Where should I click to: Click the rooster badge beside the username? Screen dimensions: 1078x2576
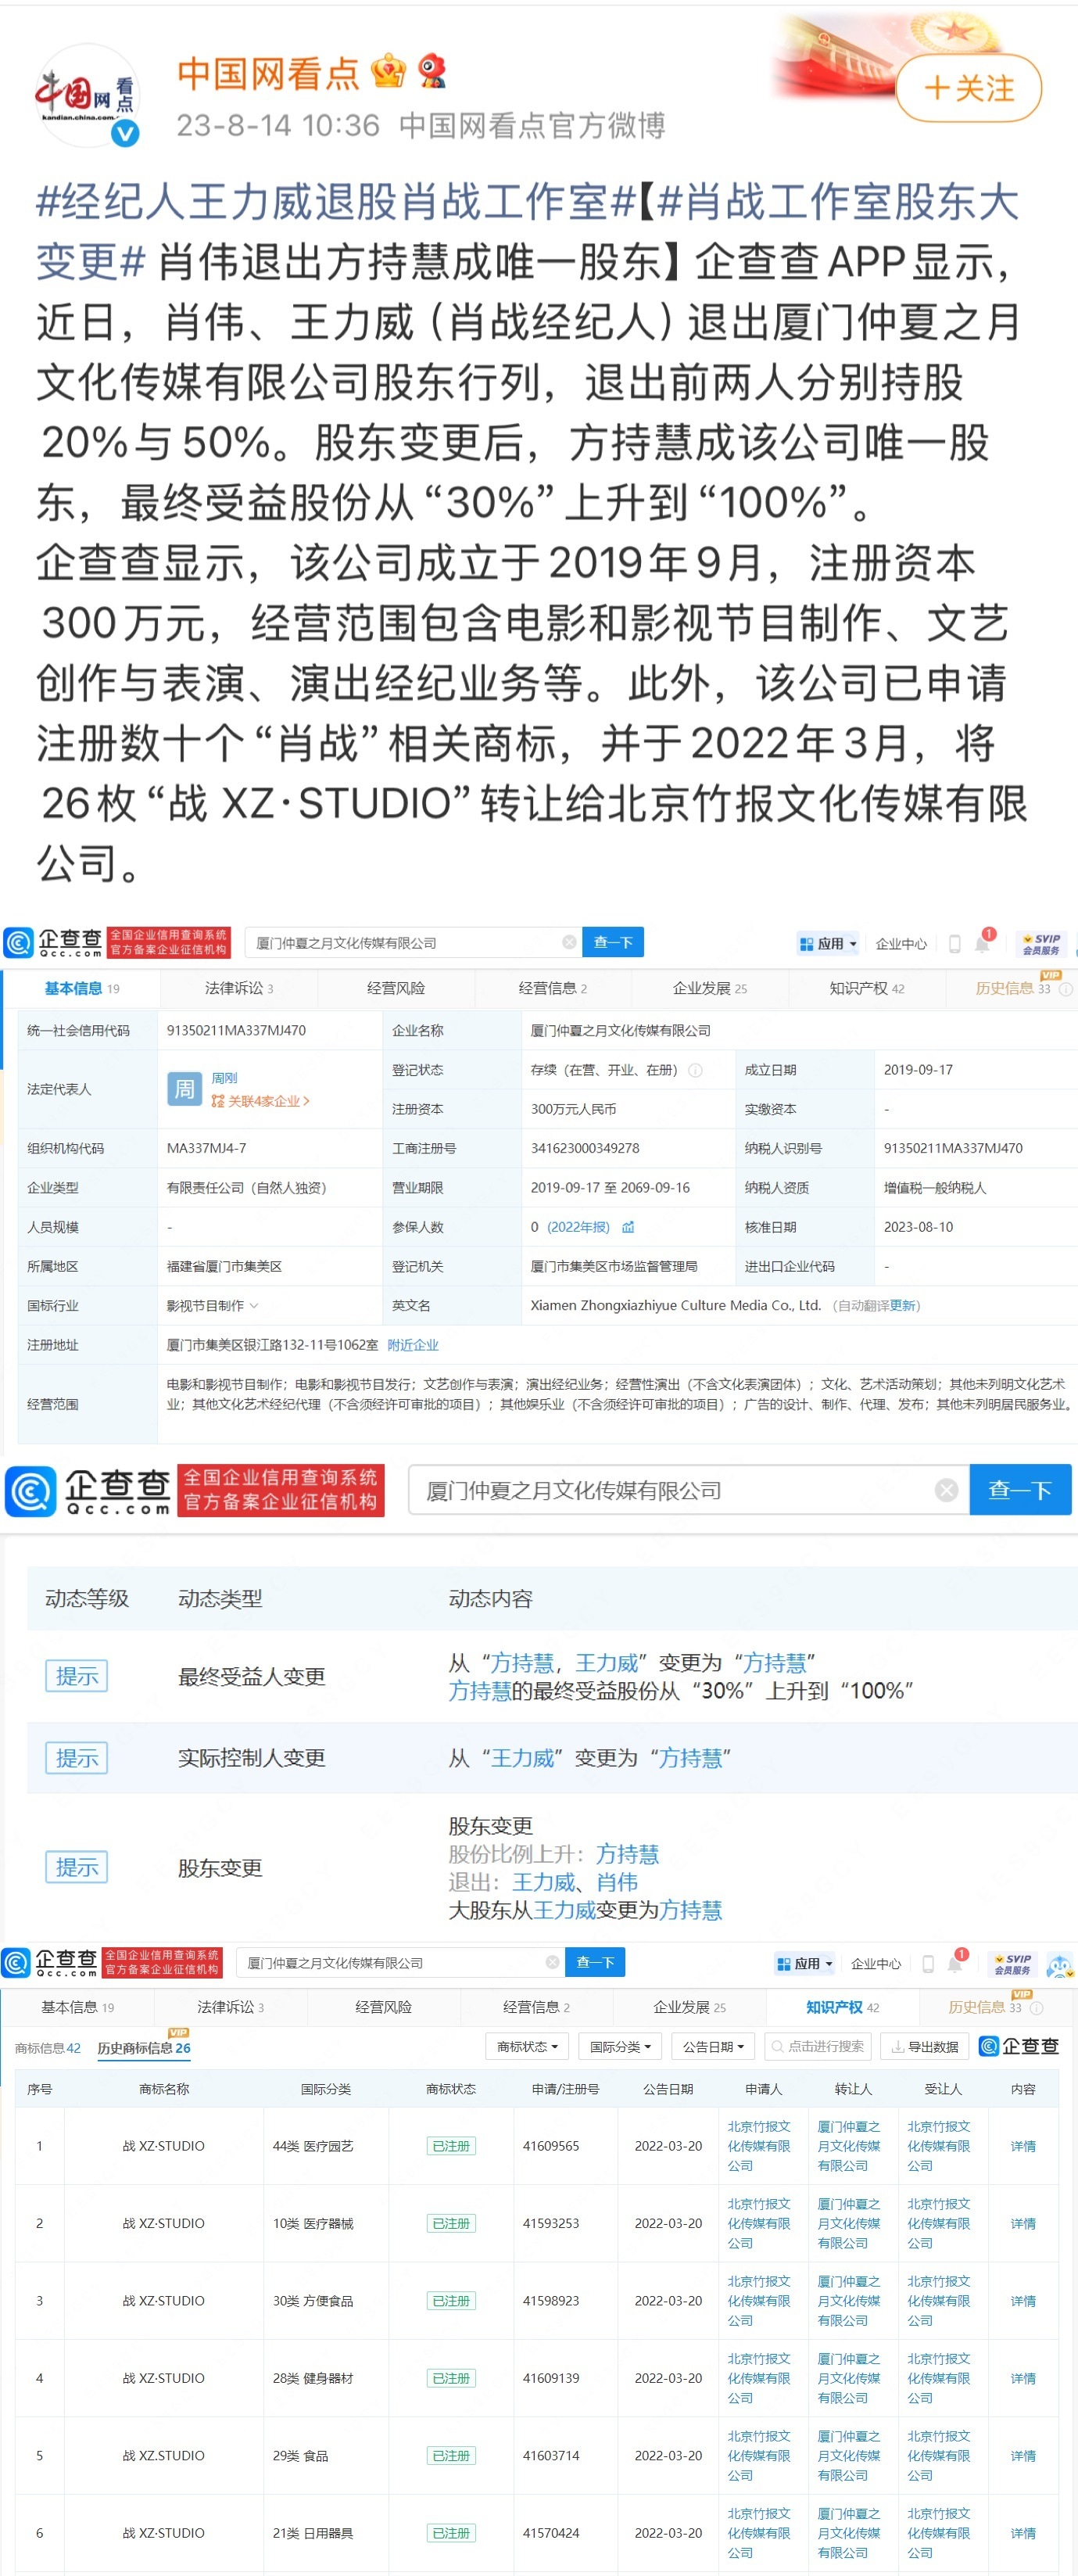[x=432, y=72]
